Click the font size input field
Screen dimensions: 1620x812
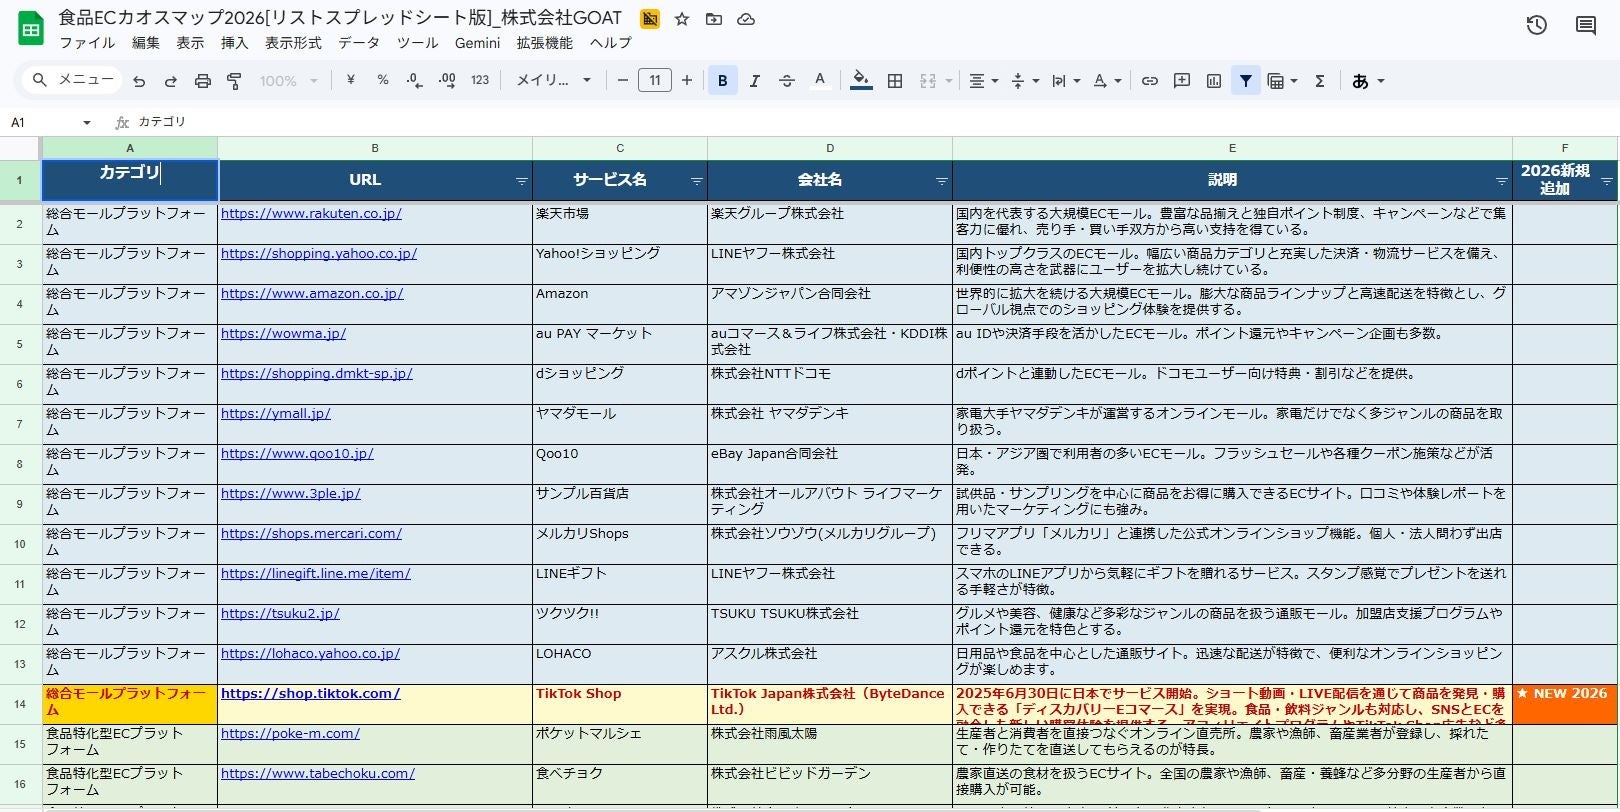coord(655,80)
